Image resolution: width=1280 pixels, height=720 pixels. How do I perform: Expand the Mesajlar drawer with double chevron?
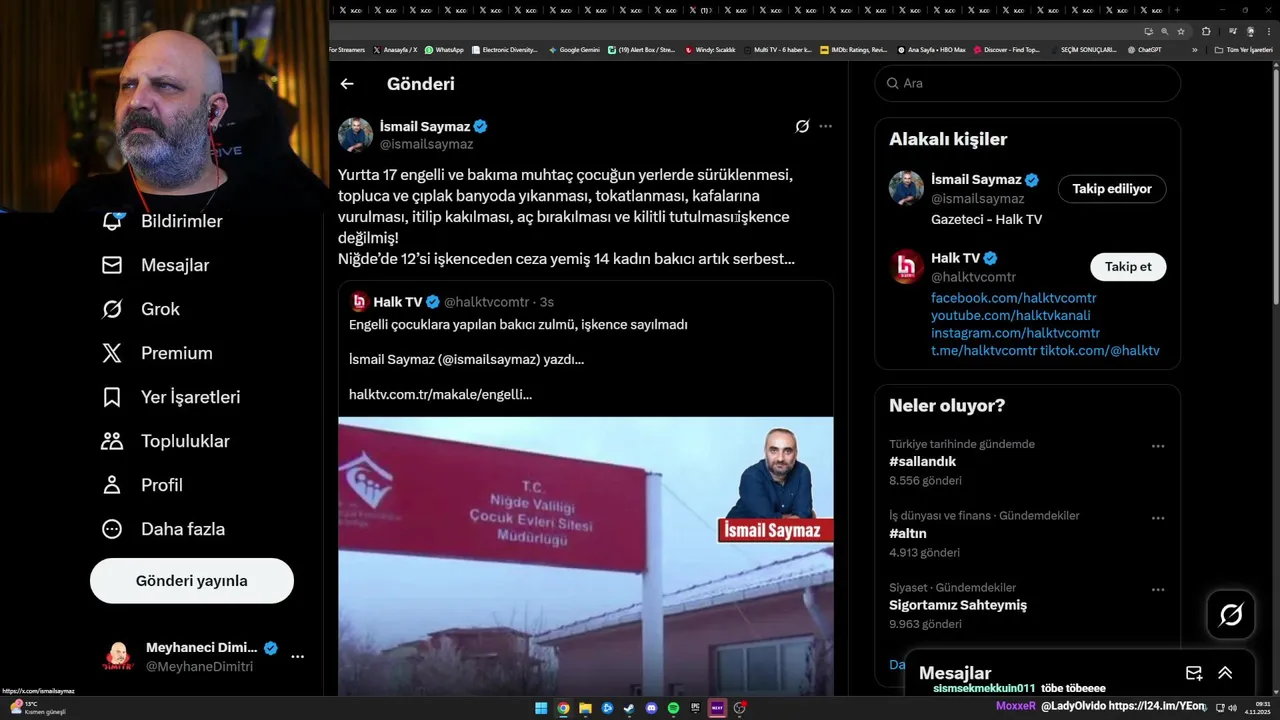[1225, 673]
